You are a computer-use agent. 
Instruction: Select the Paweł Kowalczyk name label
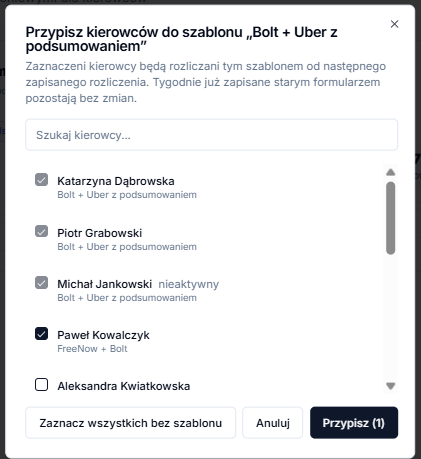click(103, 335)
